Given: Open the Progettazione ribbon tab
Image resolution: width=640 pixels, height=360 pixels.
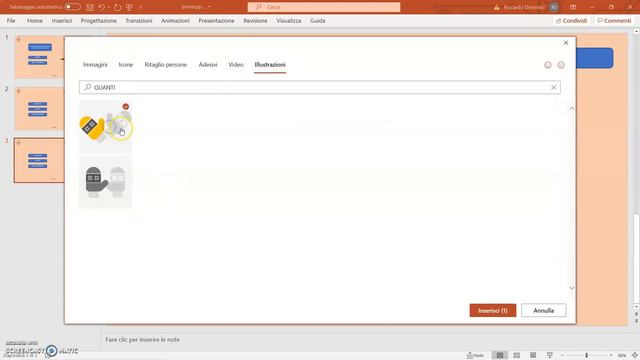Looking at the screenshot, I should [x=98, y=20].
